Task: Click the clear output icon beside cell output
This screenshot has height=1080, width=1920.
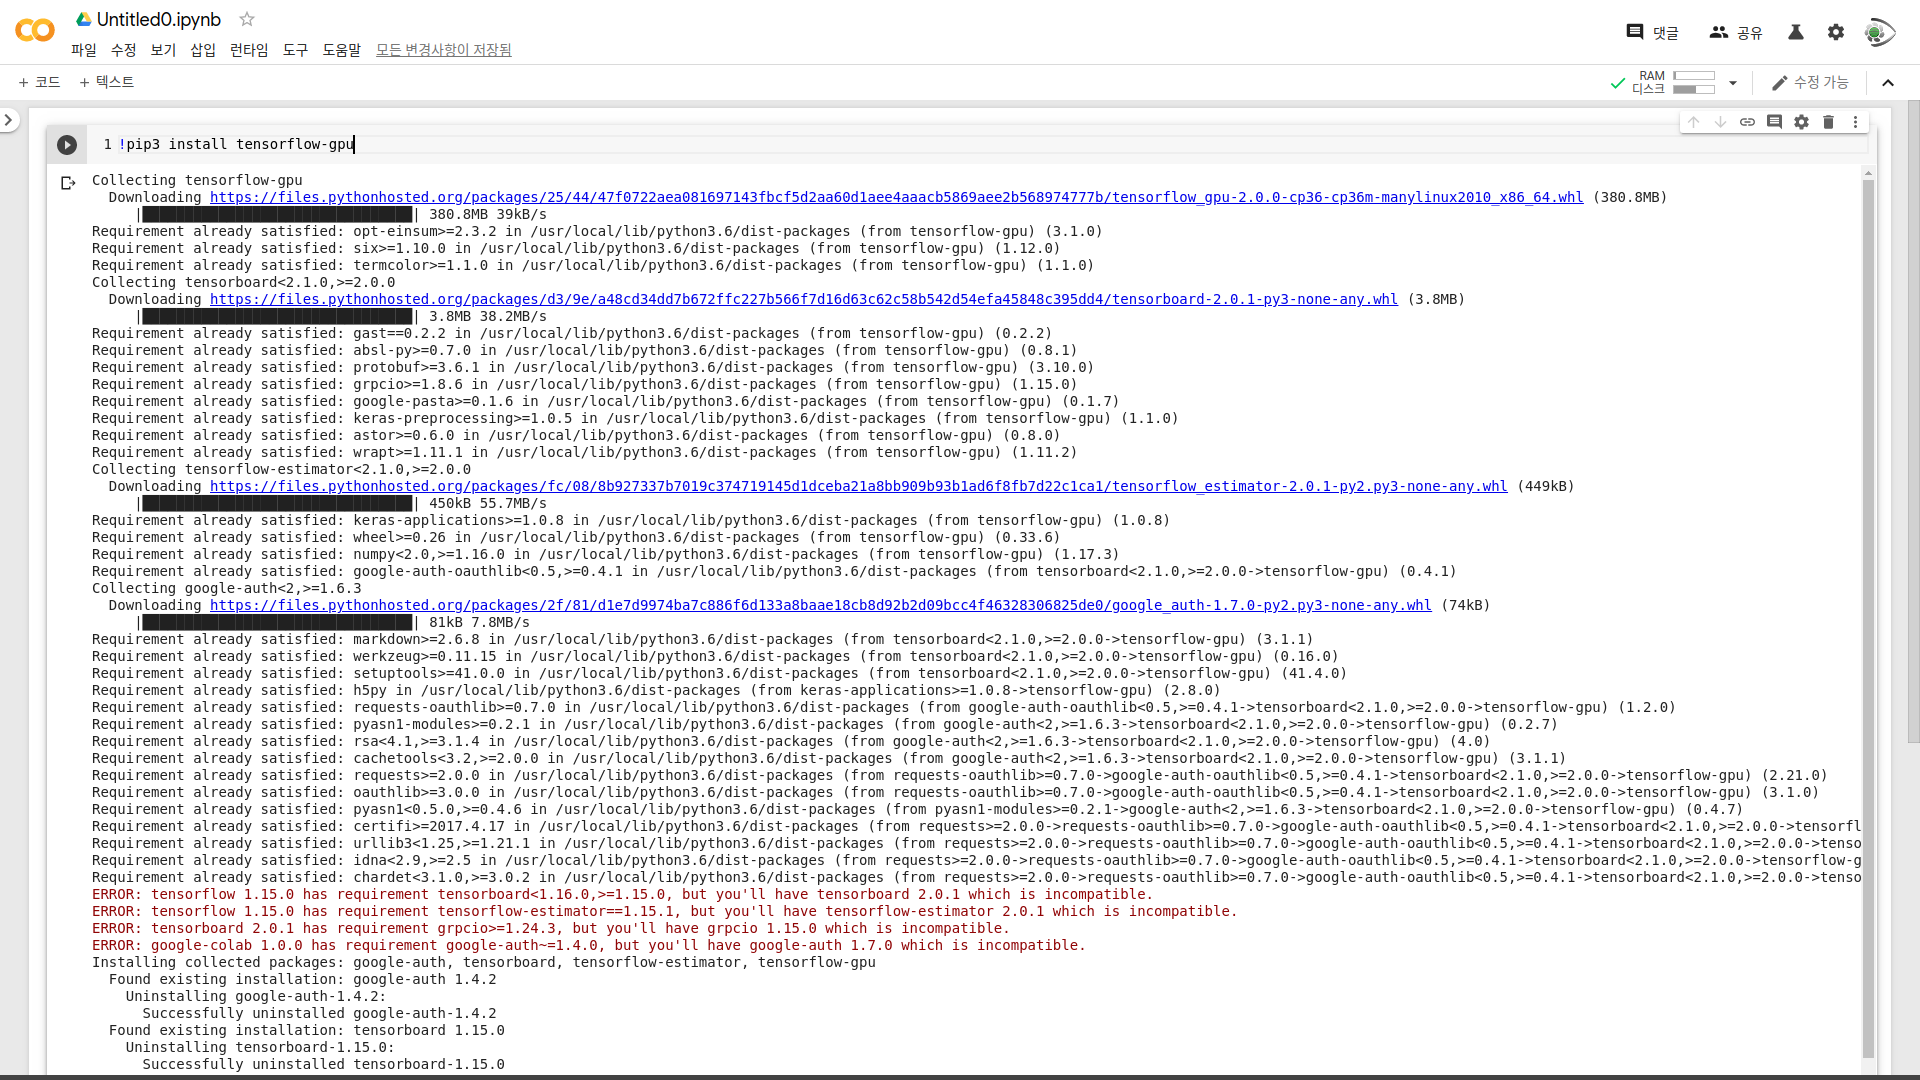Action: tap(68, 183)
